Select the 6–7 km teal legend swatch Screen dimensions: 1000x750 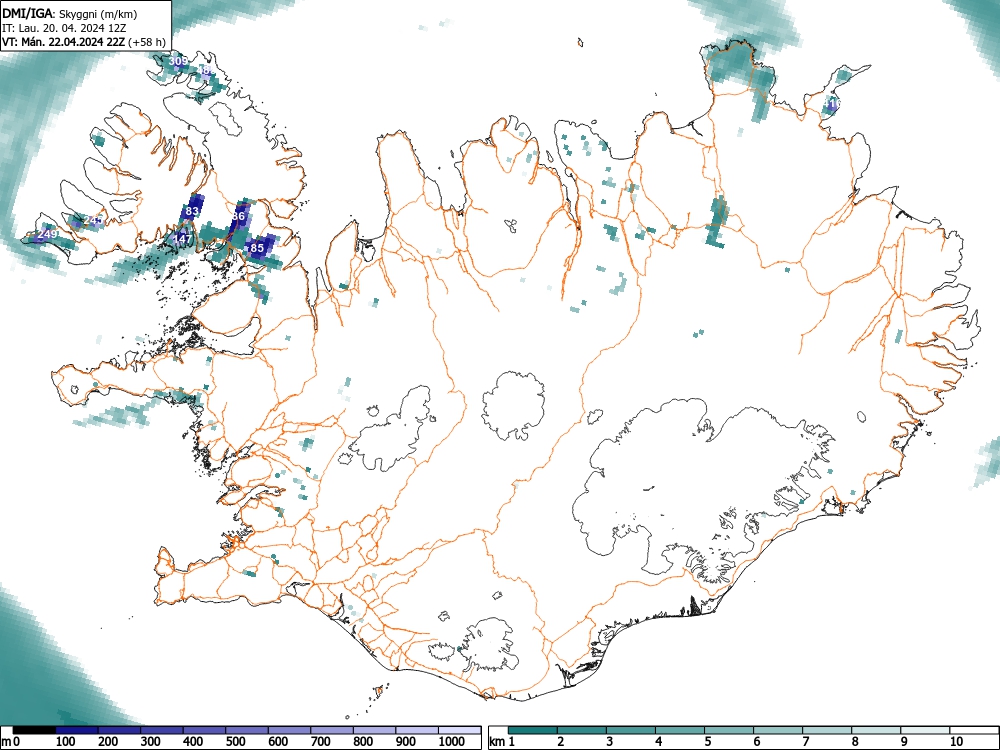click(778, 730)
